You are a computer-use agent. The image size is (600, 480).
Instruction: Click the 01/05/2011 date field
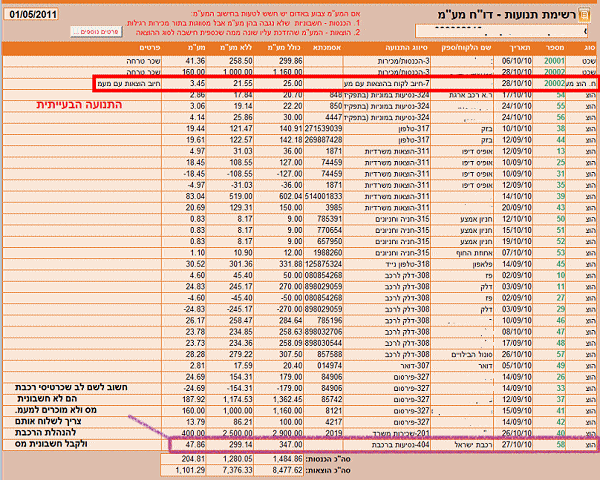click(x=31, y=15)
